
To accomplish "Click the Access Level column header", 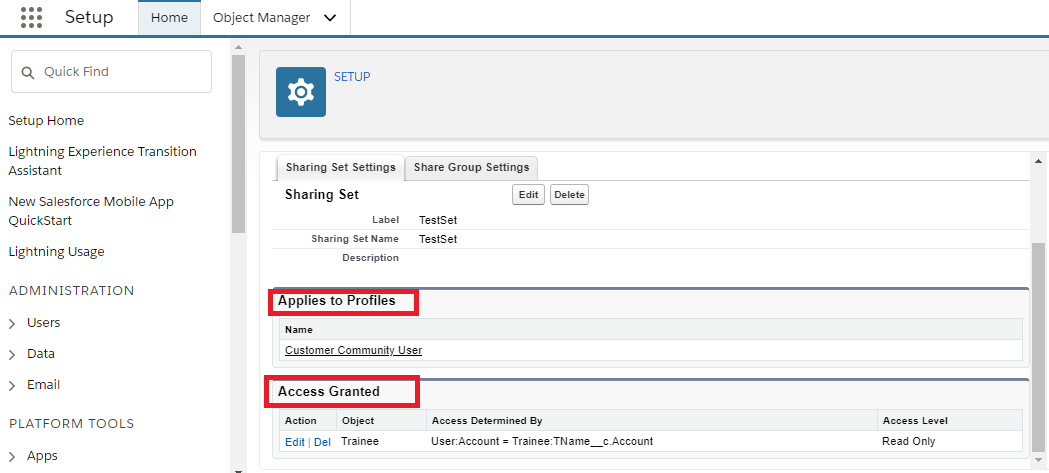I will [x=915, y=421].
